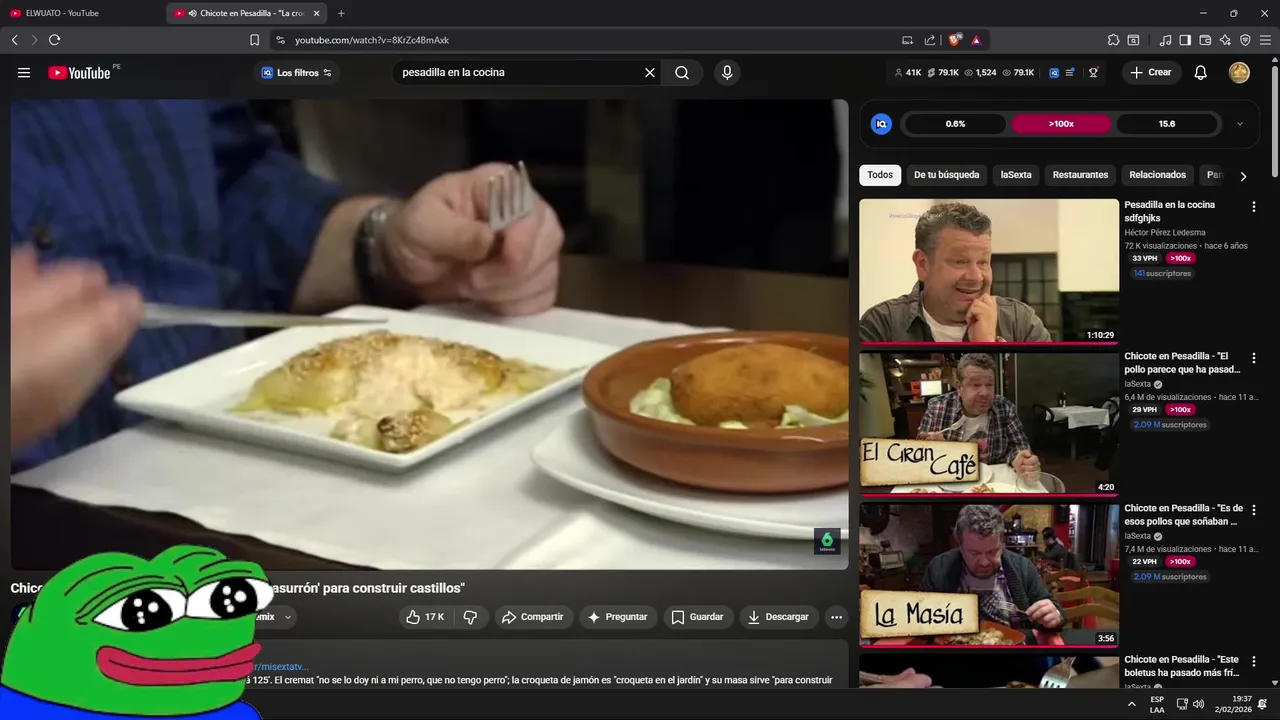Select the De tu búsqueda chip
This screenshot has height=720, width=1280.
coord(947,175)
